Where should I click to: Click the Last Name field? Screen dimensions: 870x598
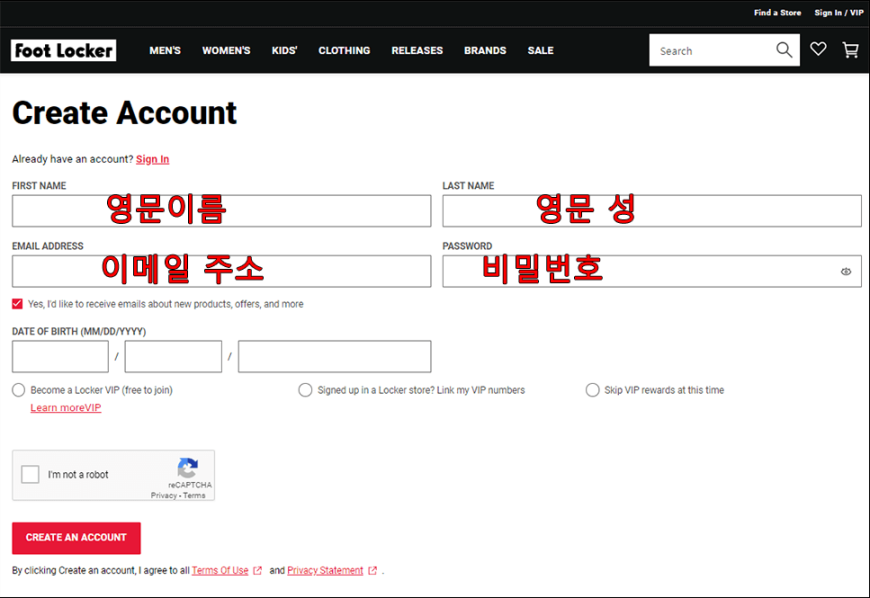click(652, 211)
